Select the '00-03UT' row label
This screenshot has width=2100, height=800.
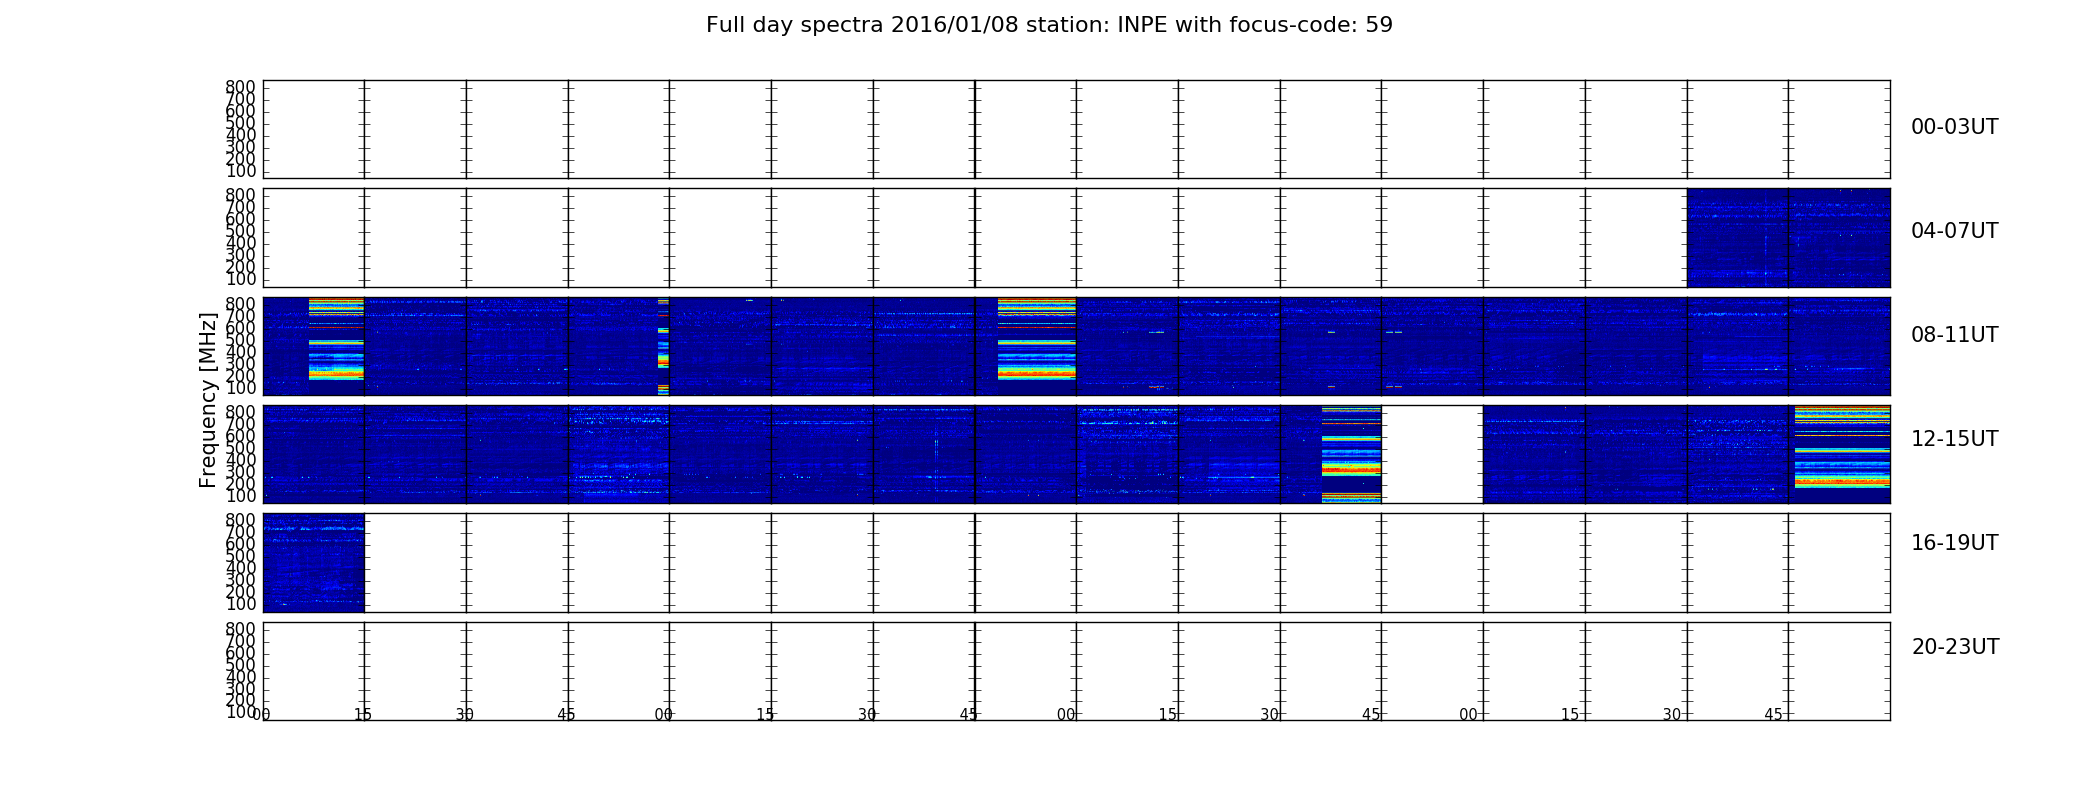tap(1954, 127)
